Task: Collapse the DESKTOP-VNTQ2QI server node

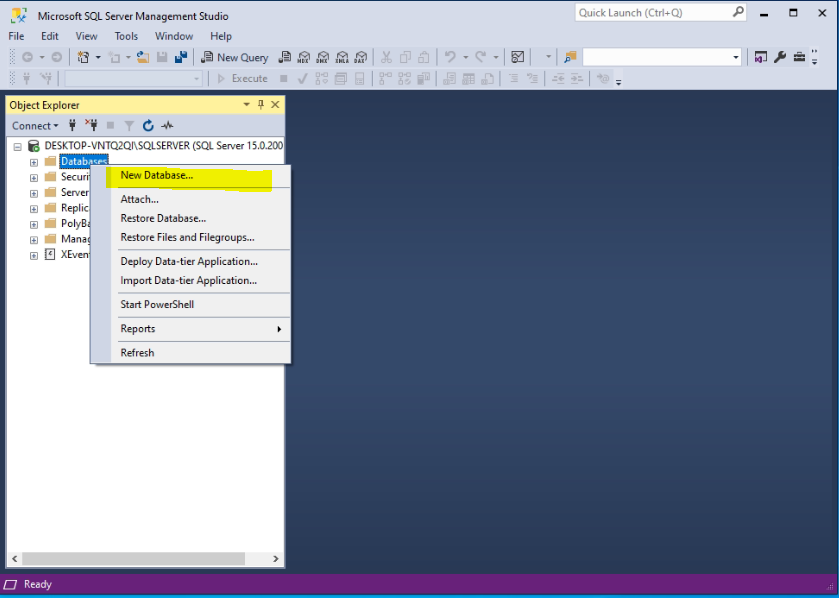Action: [18, 146]
